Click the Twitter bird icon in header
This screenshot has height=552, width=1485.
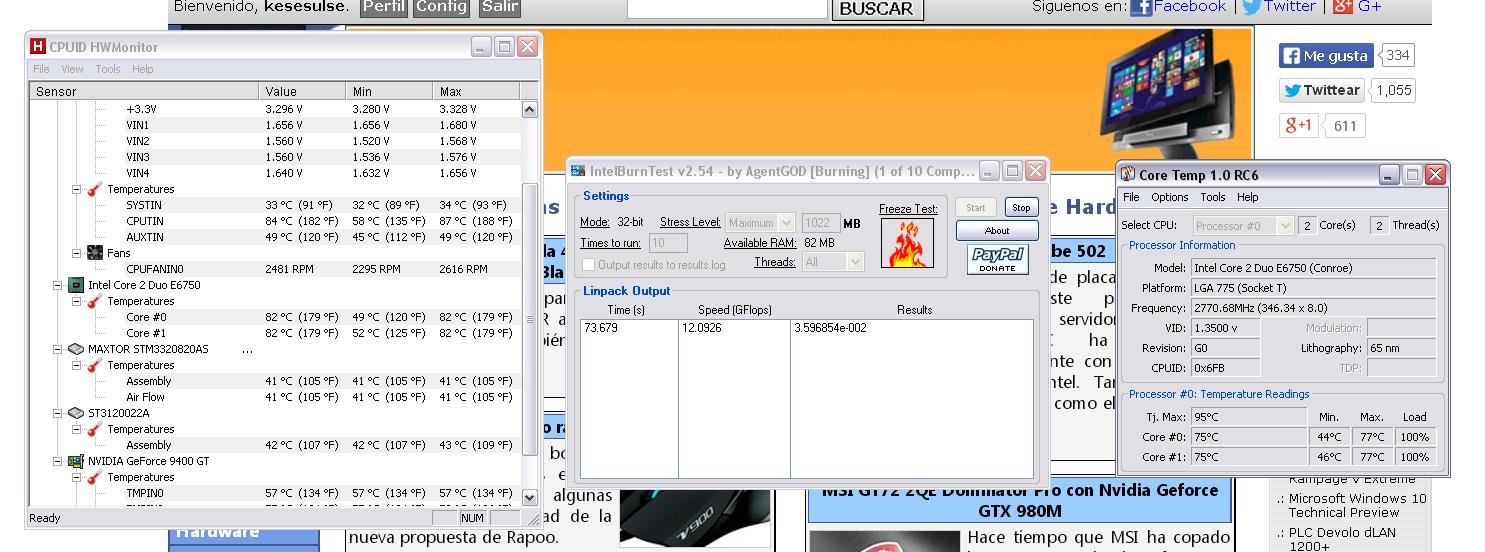pyautogui.click(x=1251, y=7)
